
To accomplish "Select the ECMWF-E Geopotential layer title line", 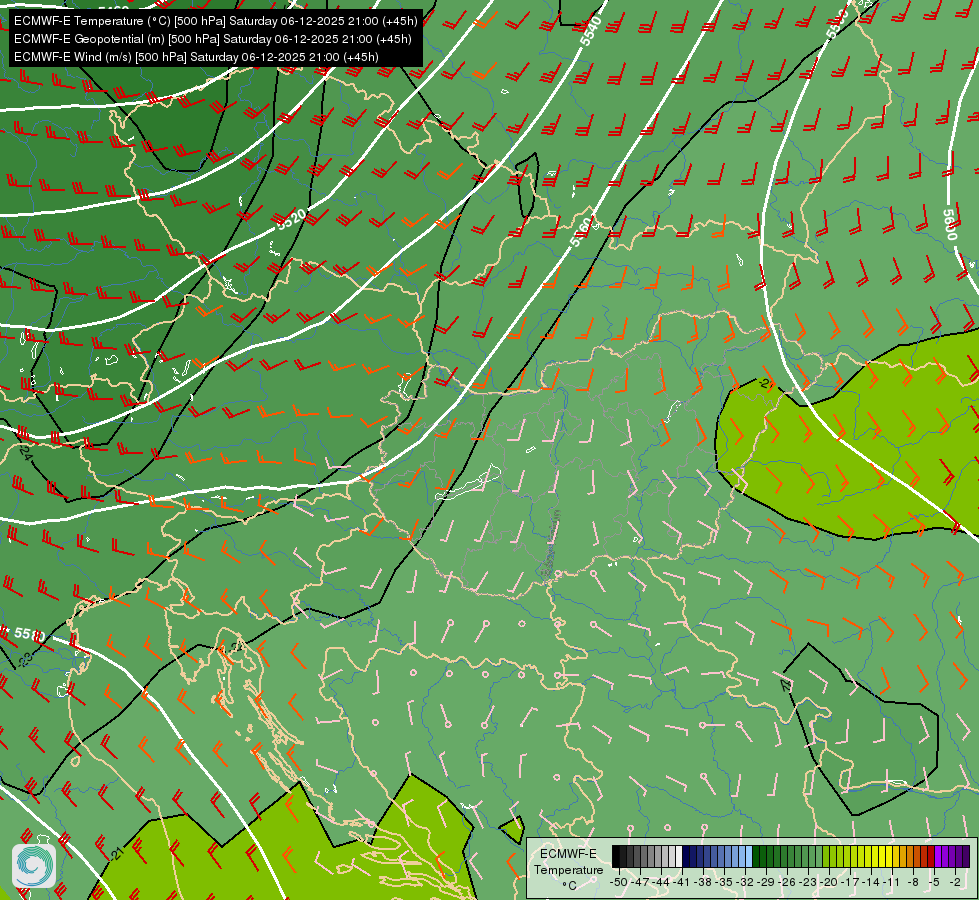I will [212, 39].
